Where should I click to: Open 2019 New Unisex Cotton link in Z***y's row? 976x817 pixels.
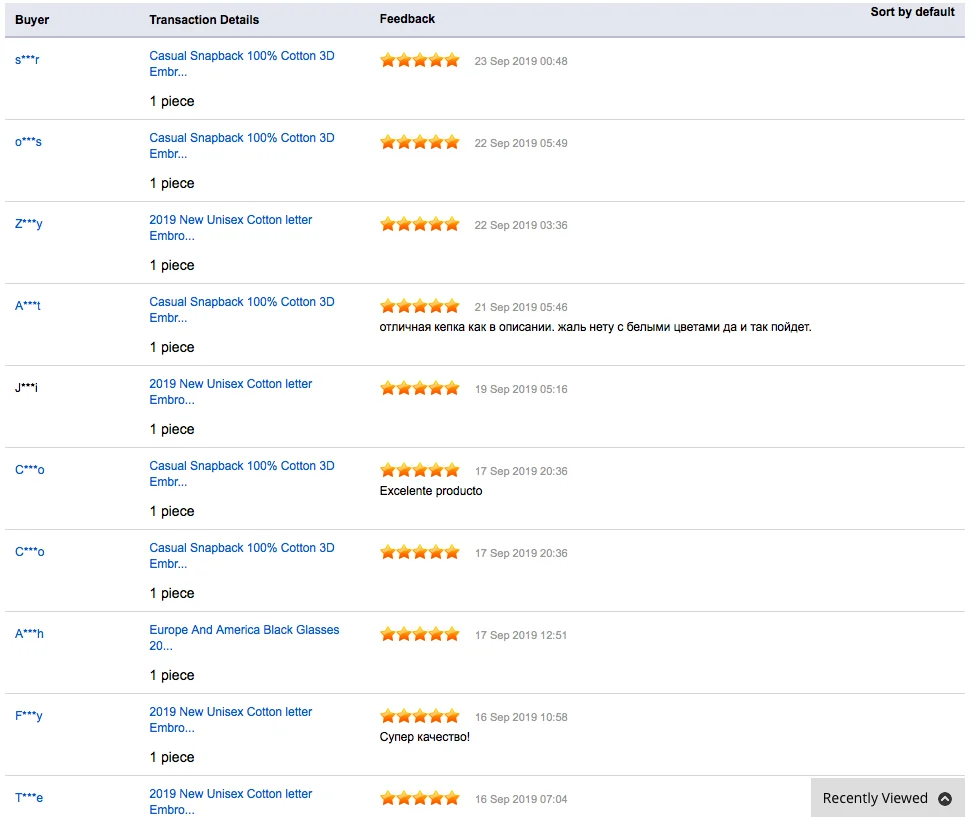pos(230,228)
